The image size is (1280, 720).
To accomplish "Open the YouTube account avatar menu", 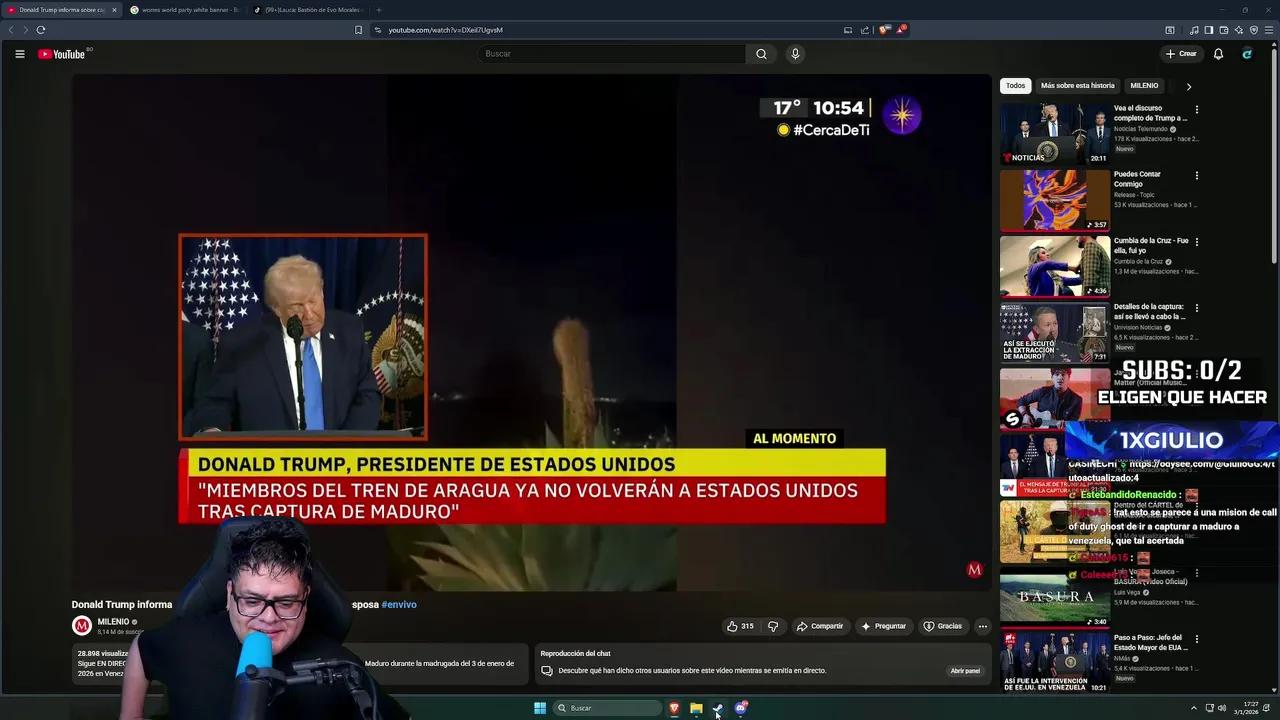I will [1247, 54].
